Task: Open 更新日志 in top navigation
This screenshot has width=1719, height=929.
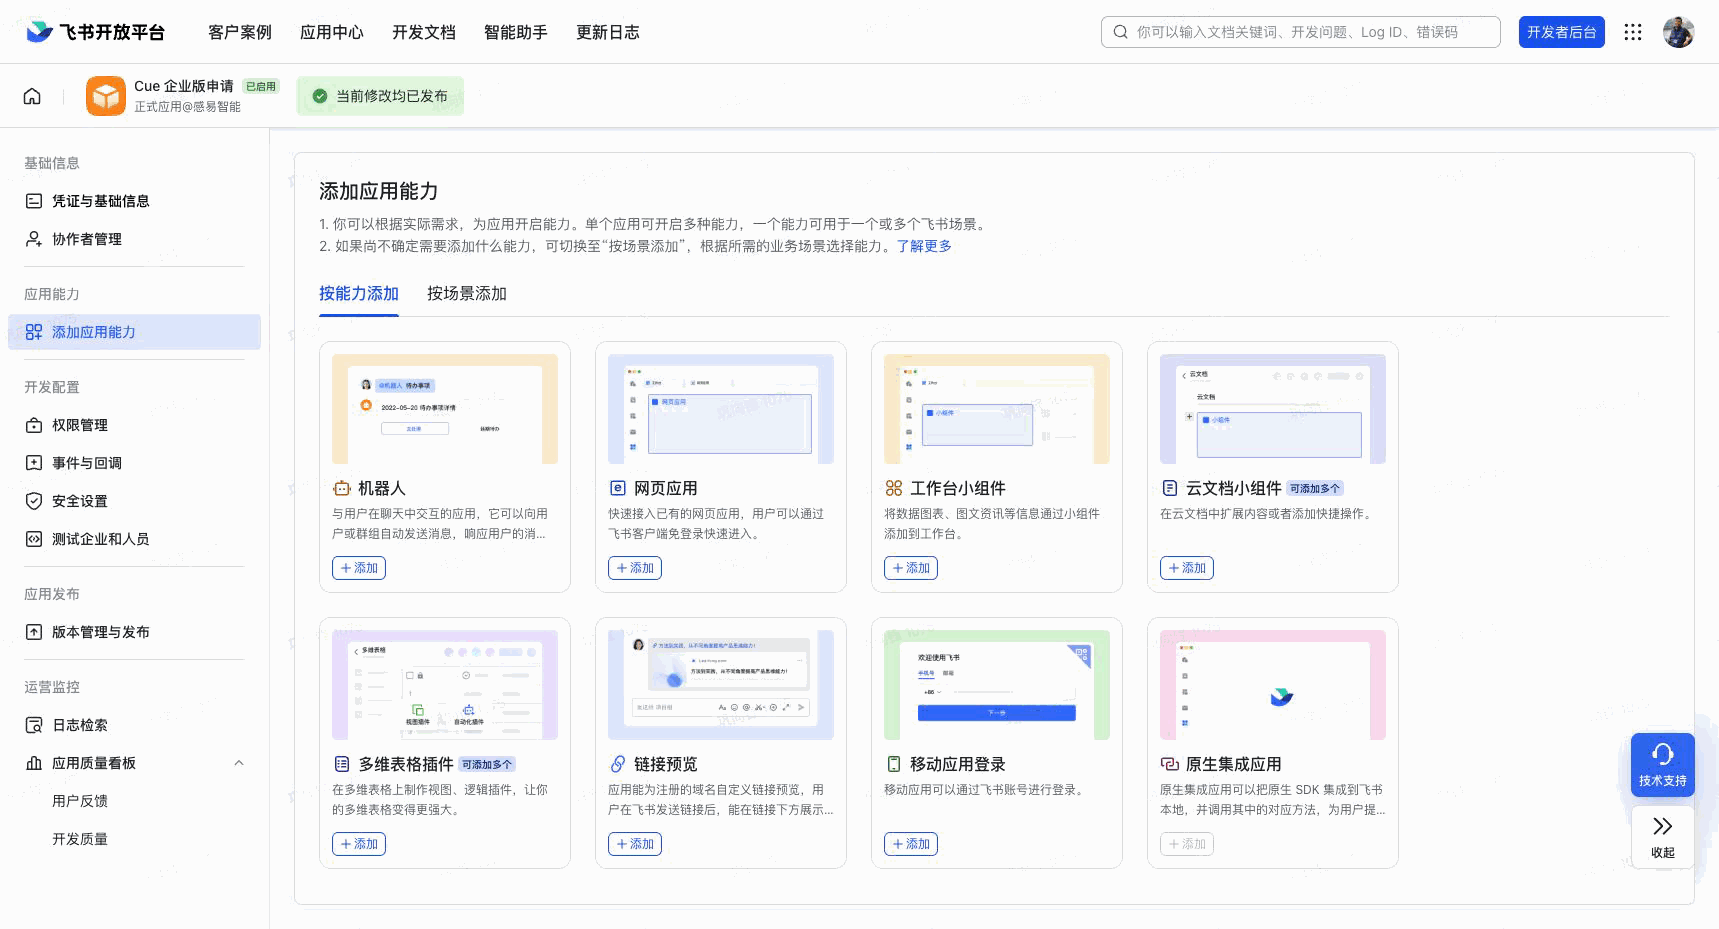Action: (608, 32)
